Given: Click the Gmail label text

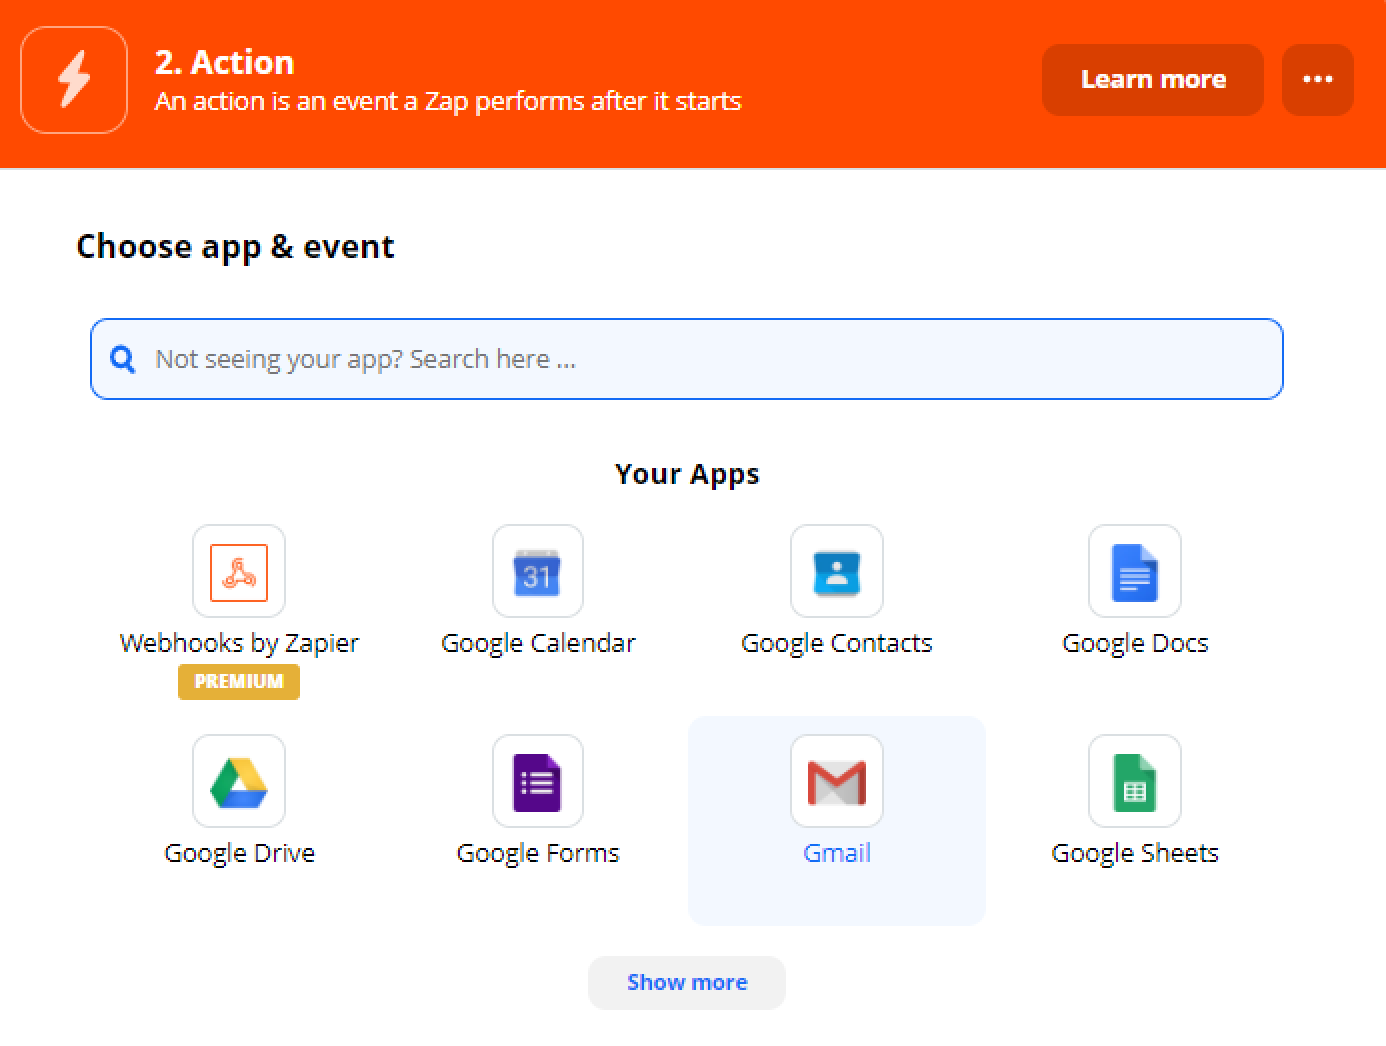Looking at the screenshot, I should [x=837, y=853].
